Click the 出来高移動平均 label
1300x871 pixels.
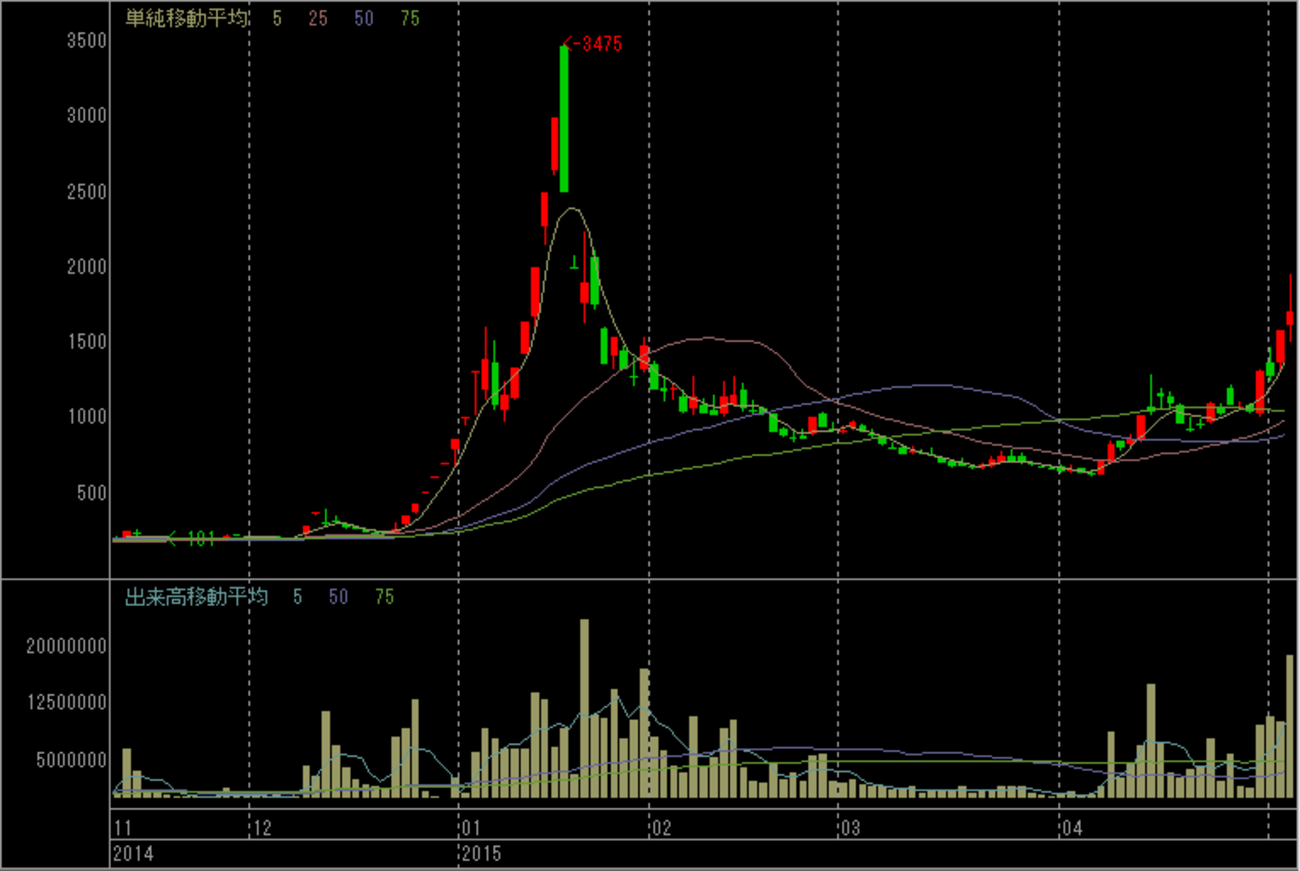coord(196,597)
